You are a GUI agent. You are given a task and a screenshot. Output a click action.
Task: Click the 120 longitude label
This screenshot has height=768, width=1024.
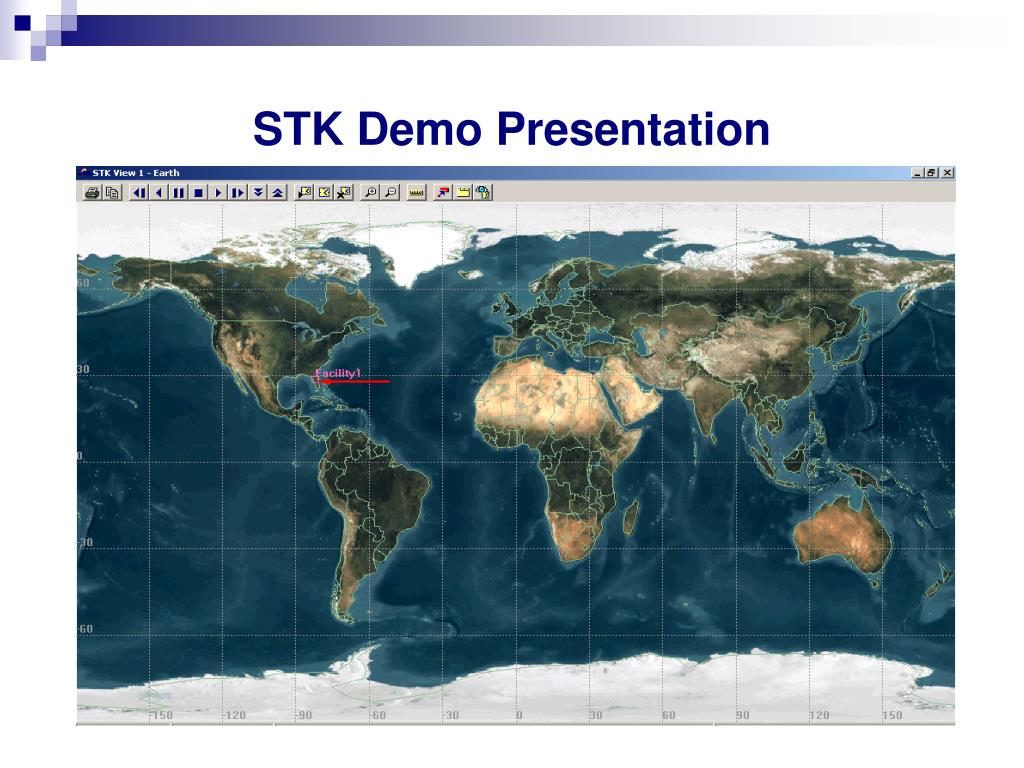coord(819,715)
